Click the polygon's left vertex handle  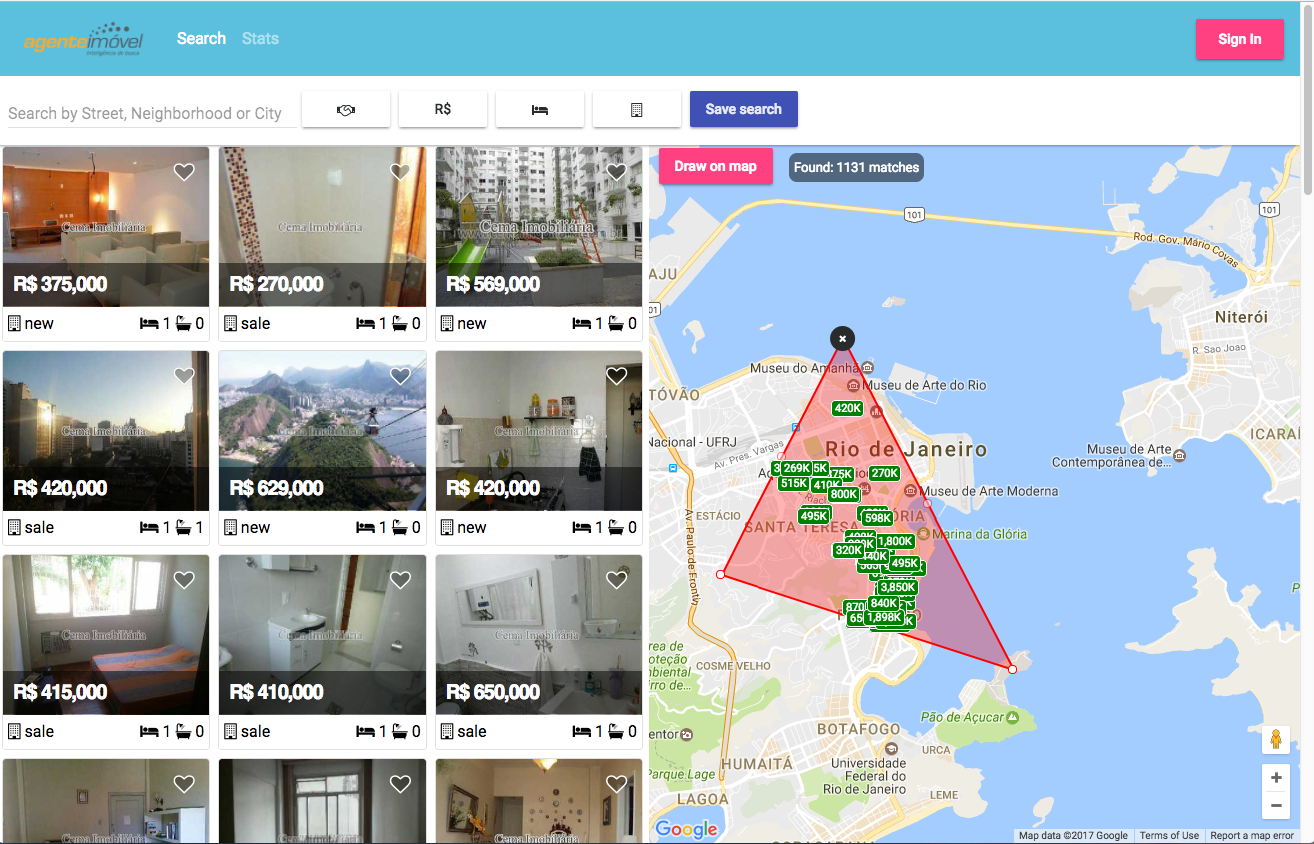720,575
